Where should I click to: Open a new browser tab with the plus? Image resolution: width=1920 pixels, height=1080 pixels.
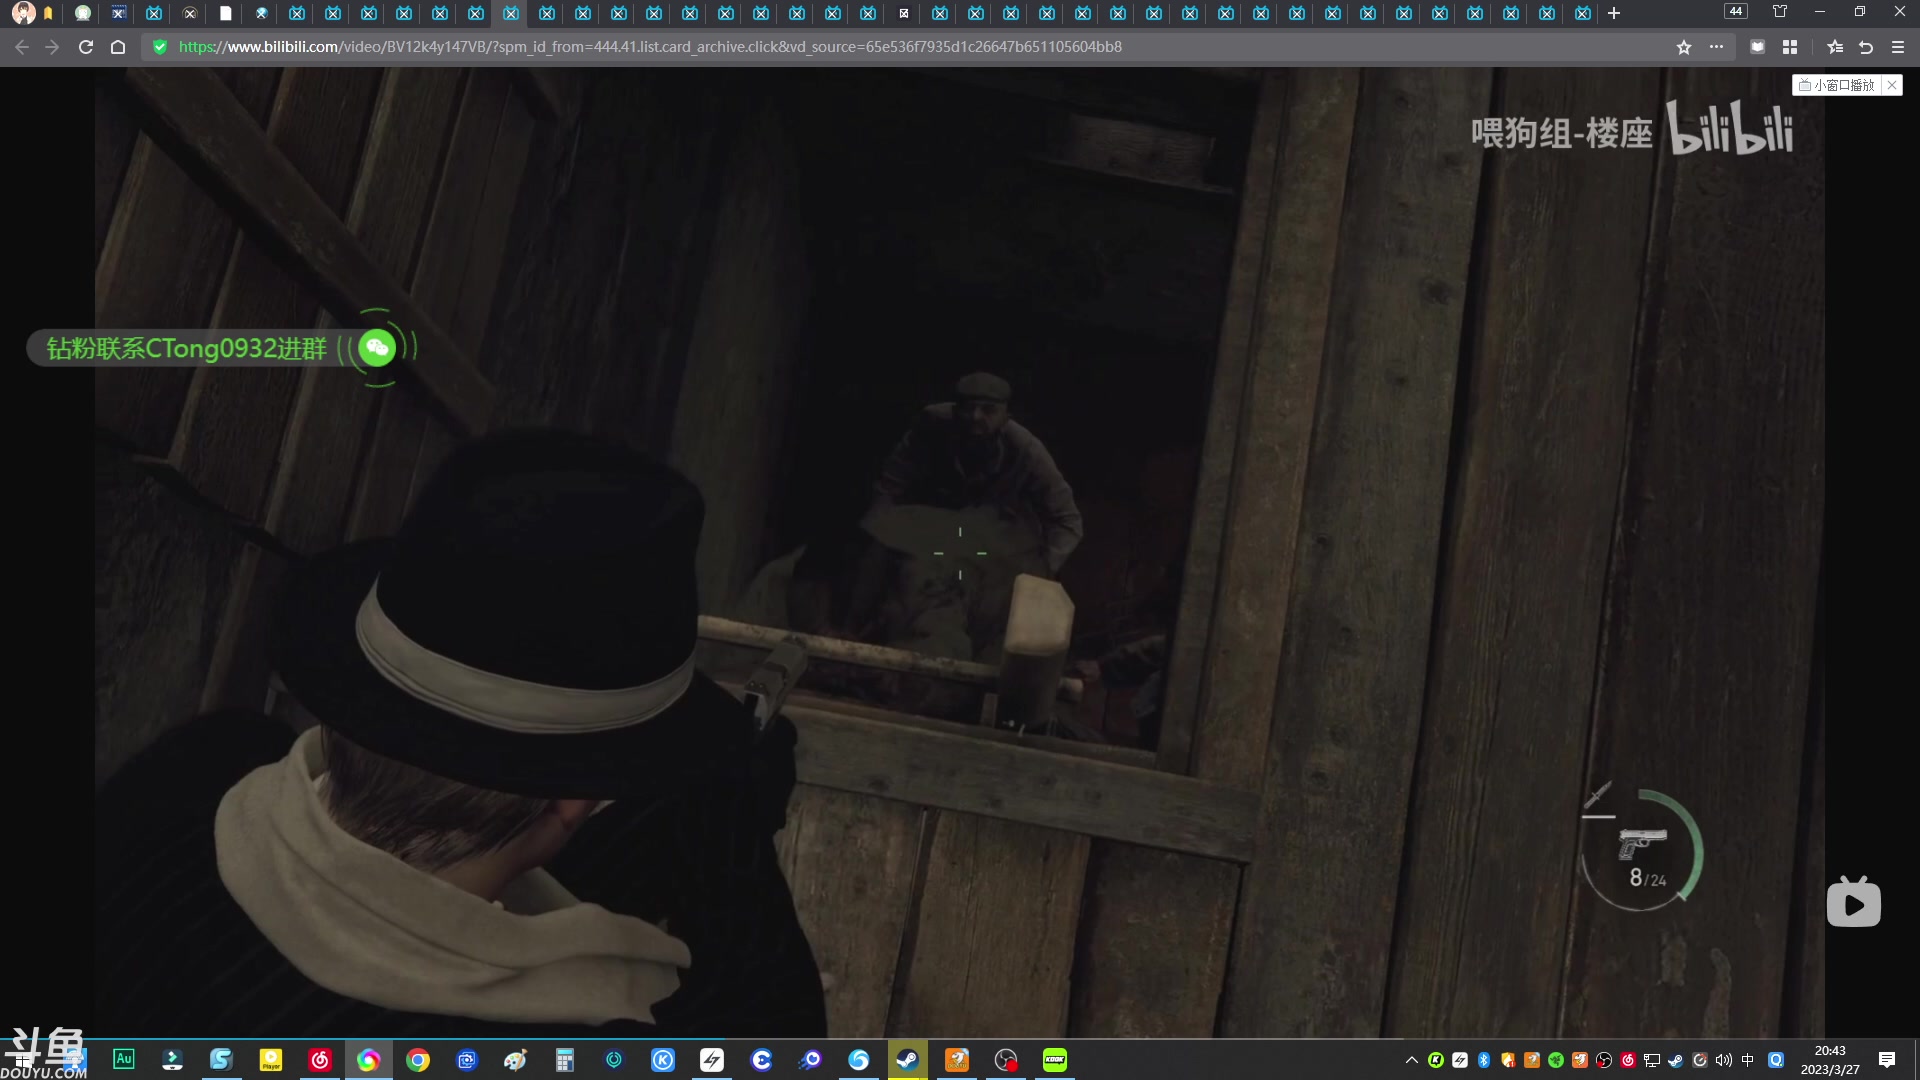click(1614, 13)
